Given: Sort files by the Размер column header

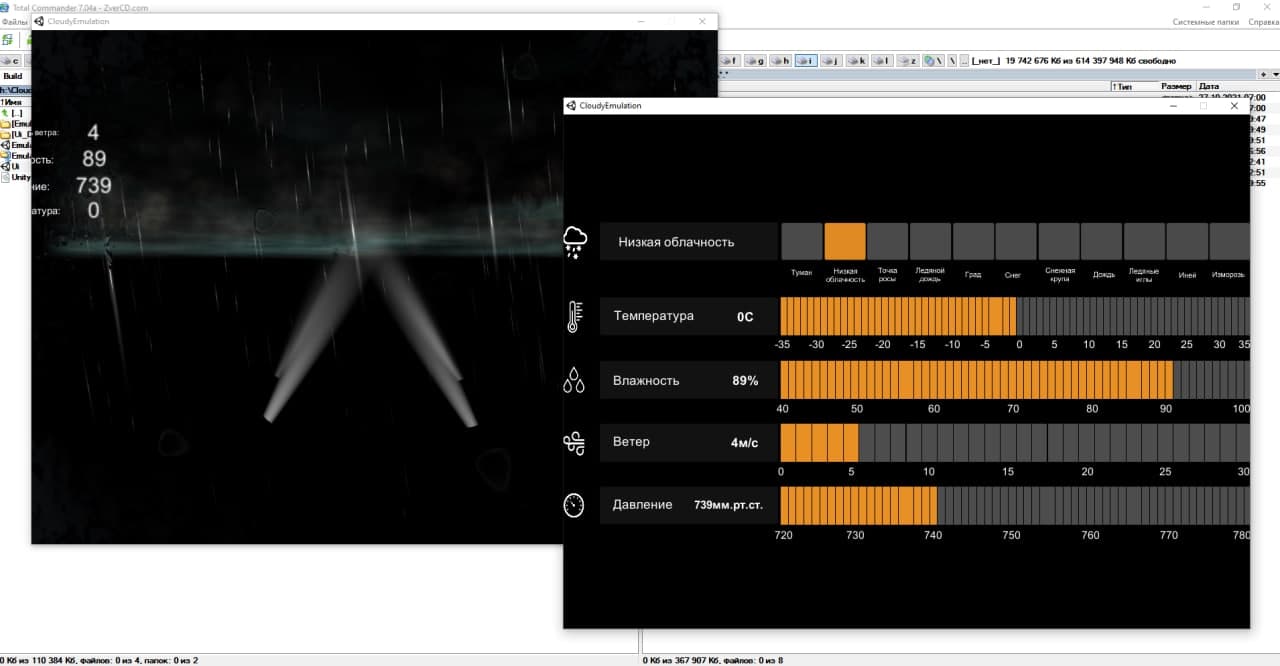Looking at the screenshot, I should click(x=1176, y=86).
